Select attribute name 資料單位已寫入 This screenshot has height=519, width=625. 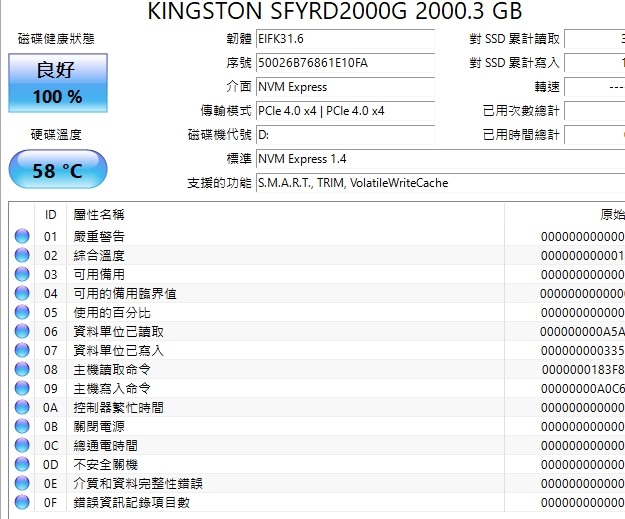pos(118,351)
